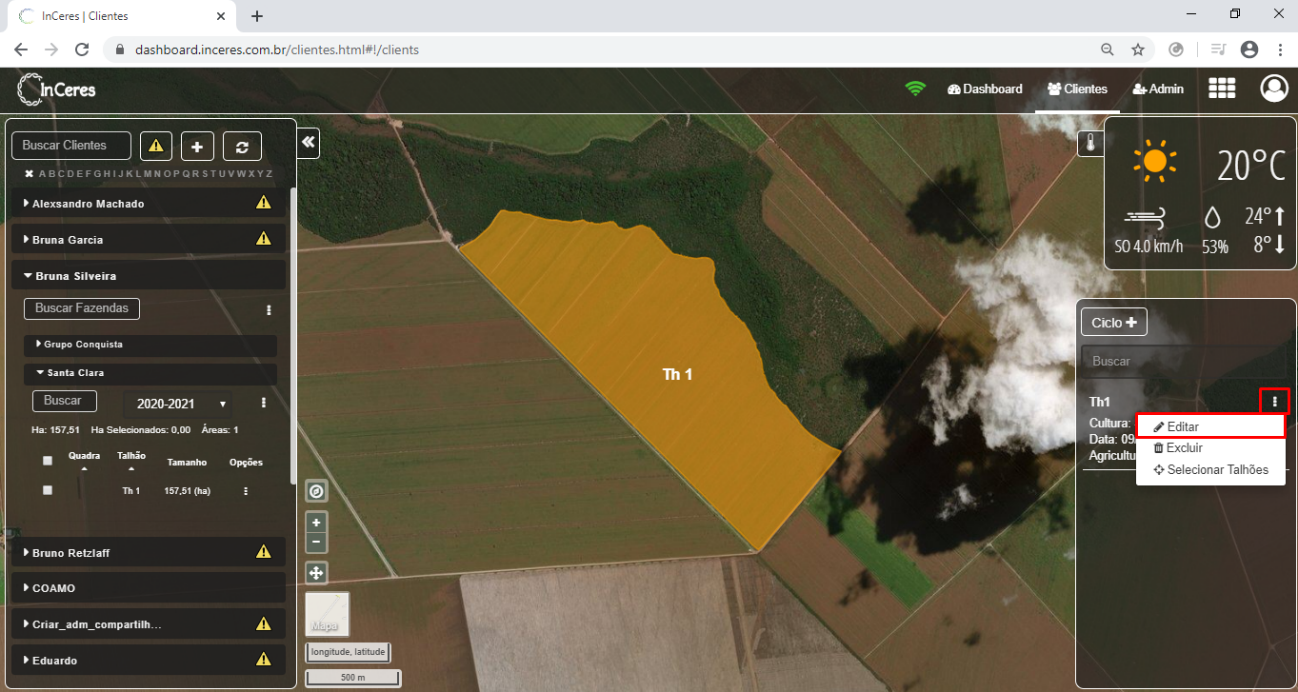Click the Buscar Clientes search field
The image size is (1298, 692).
pos(71,145)
